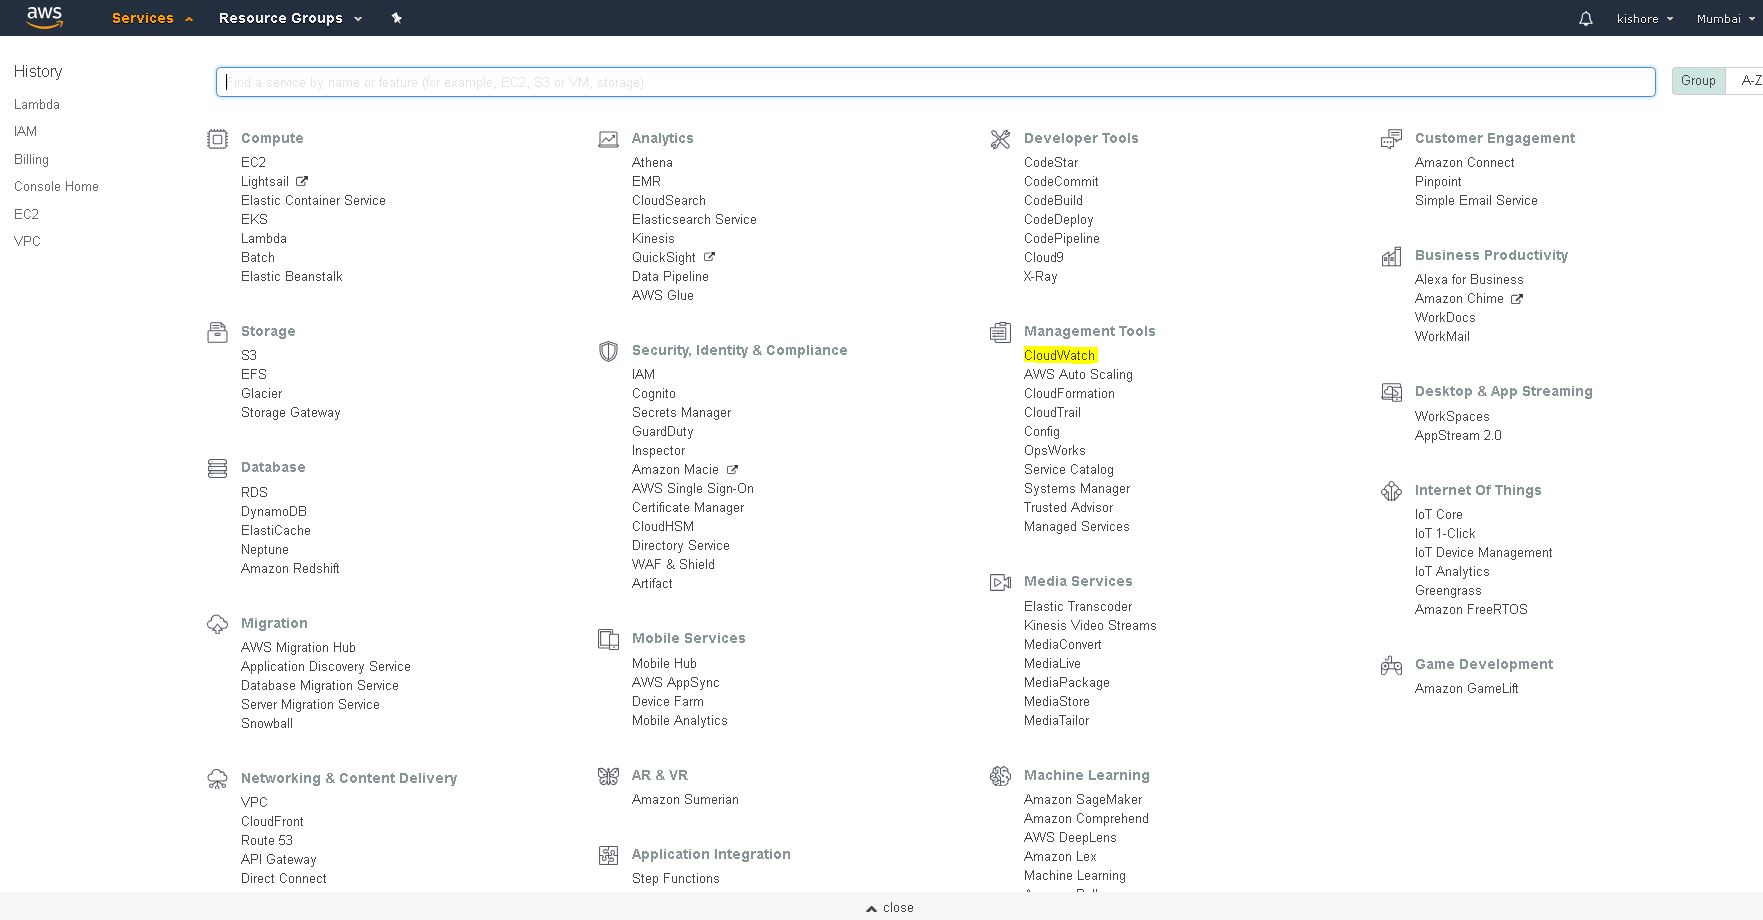Switch to A-Z view toggle
This screenshot has width=1763, height=920.
pos(1748,81)
